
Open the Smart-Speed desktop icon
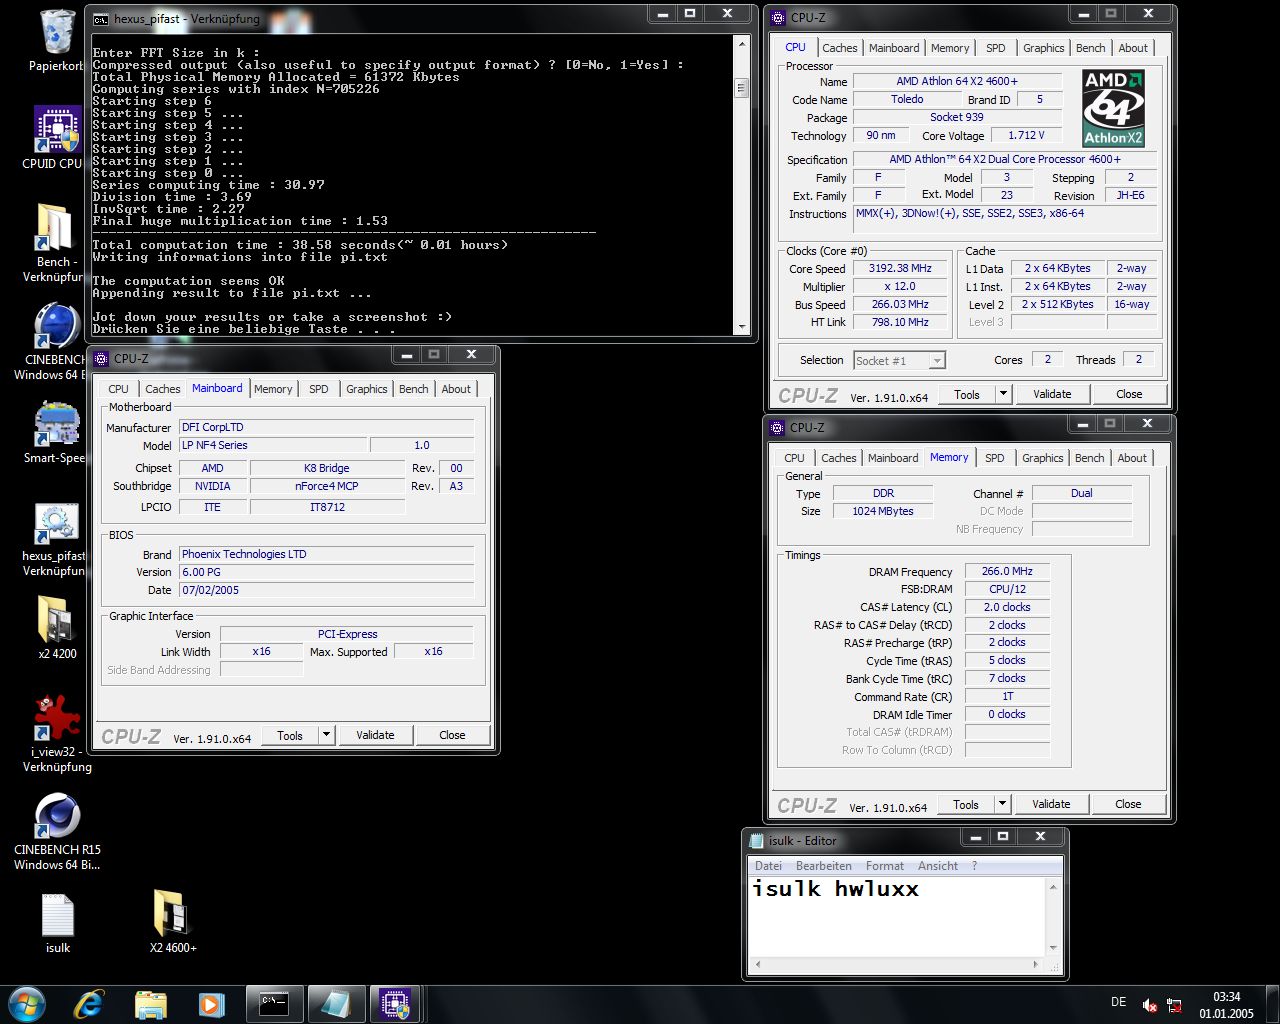[58, 424]
